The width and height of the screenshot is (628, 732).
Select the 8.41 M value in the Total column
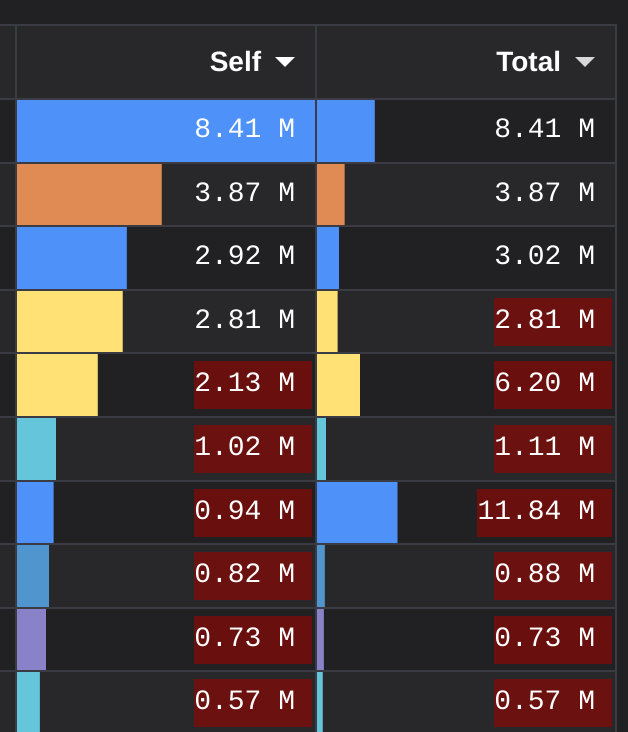point(544,129)
